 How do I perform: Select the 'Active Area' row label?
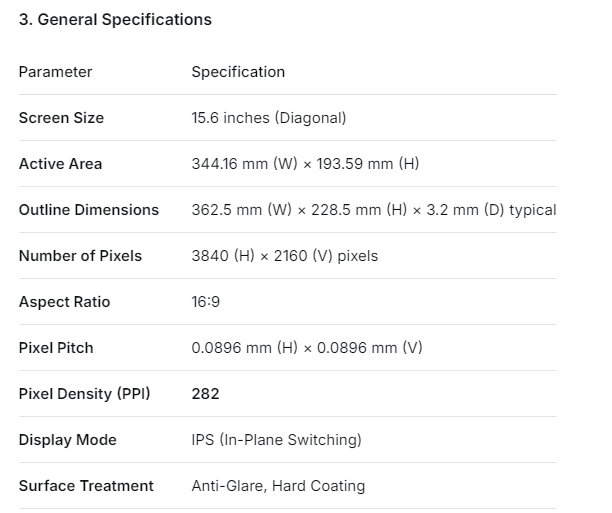click(x=60, y=164)
